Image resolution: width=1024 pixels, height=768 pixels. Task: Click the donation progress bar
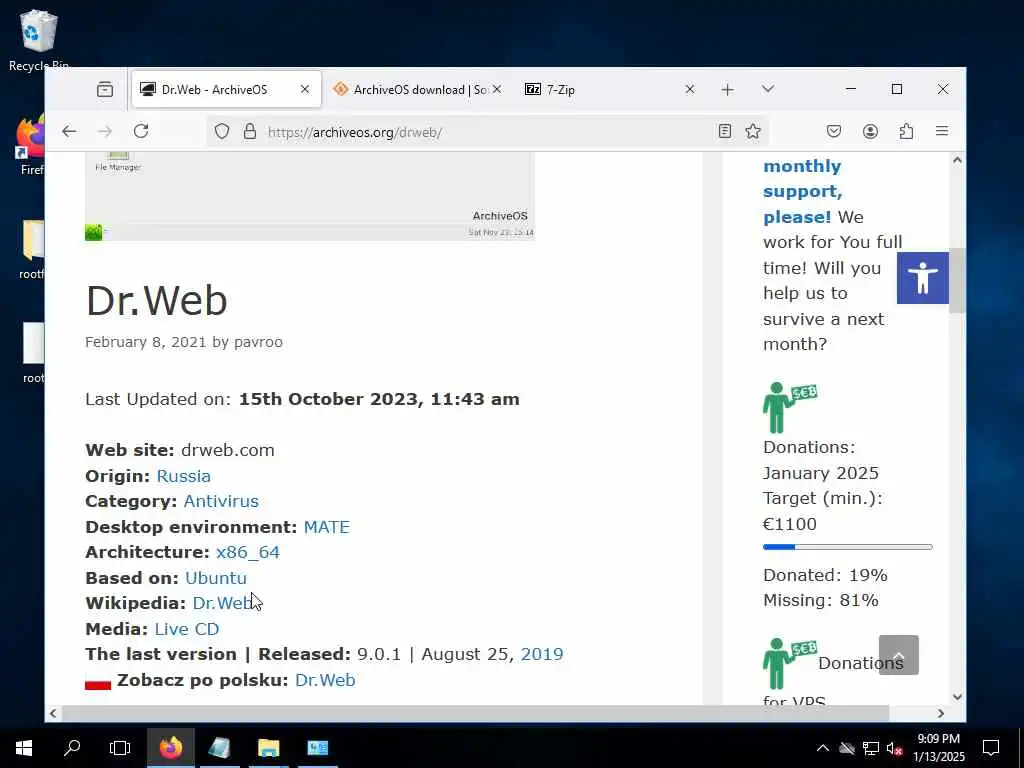(x=848, y=547)
